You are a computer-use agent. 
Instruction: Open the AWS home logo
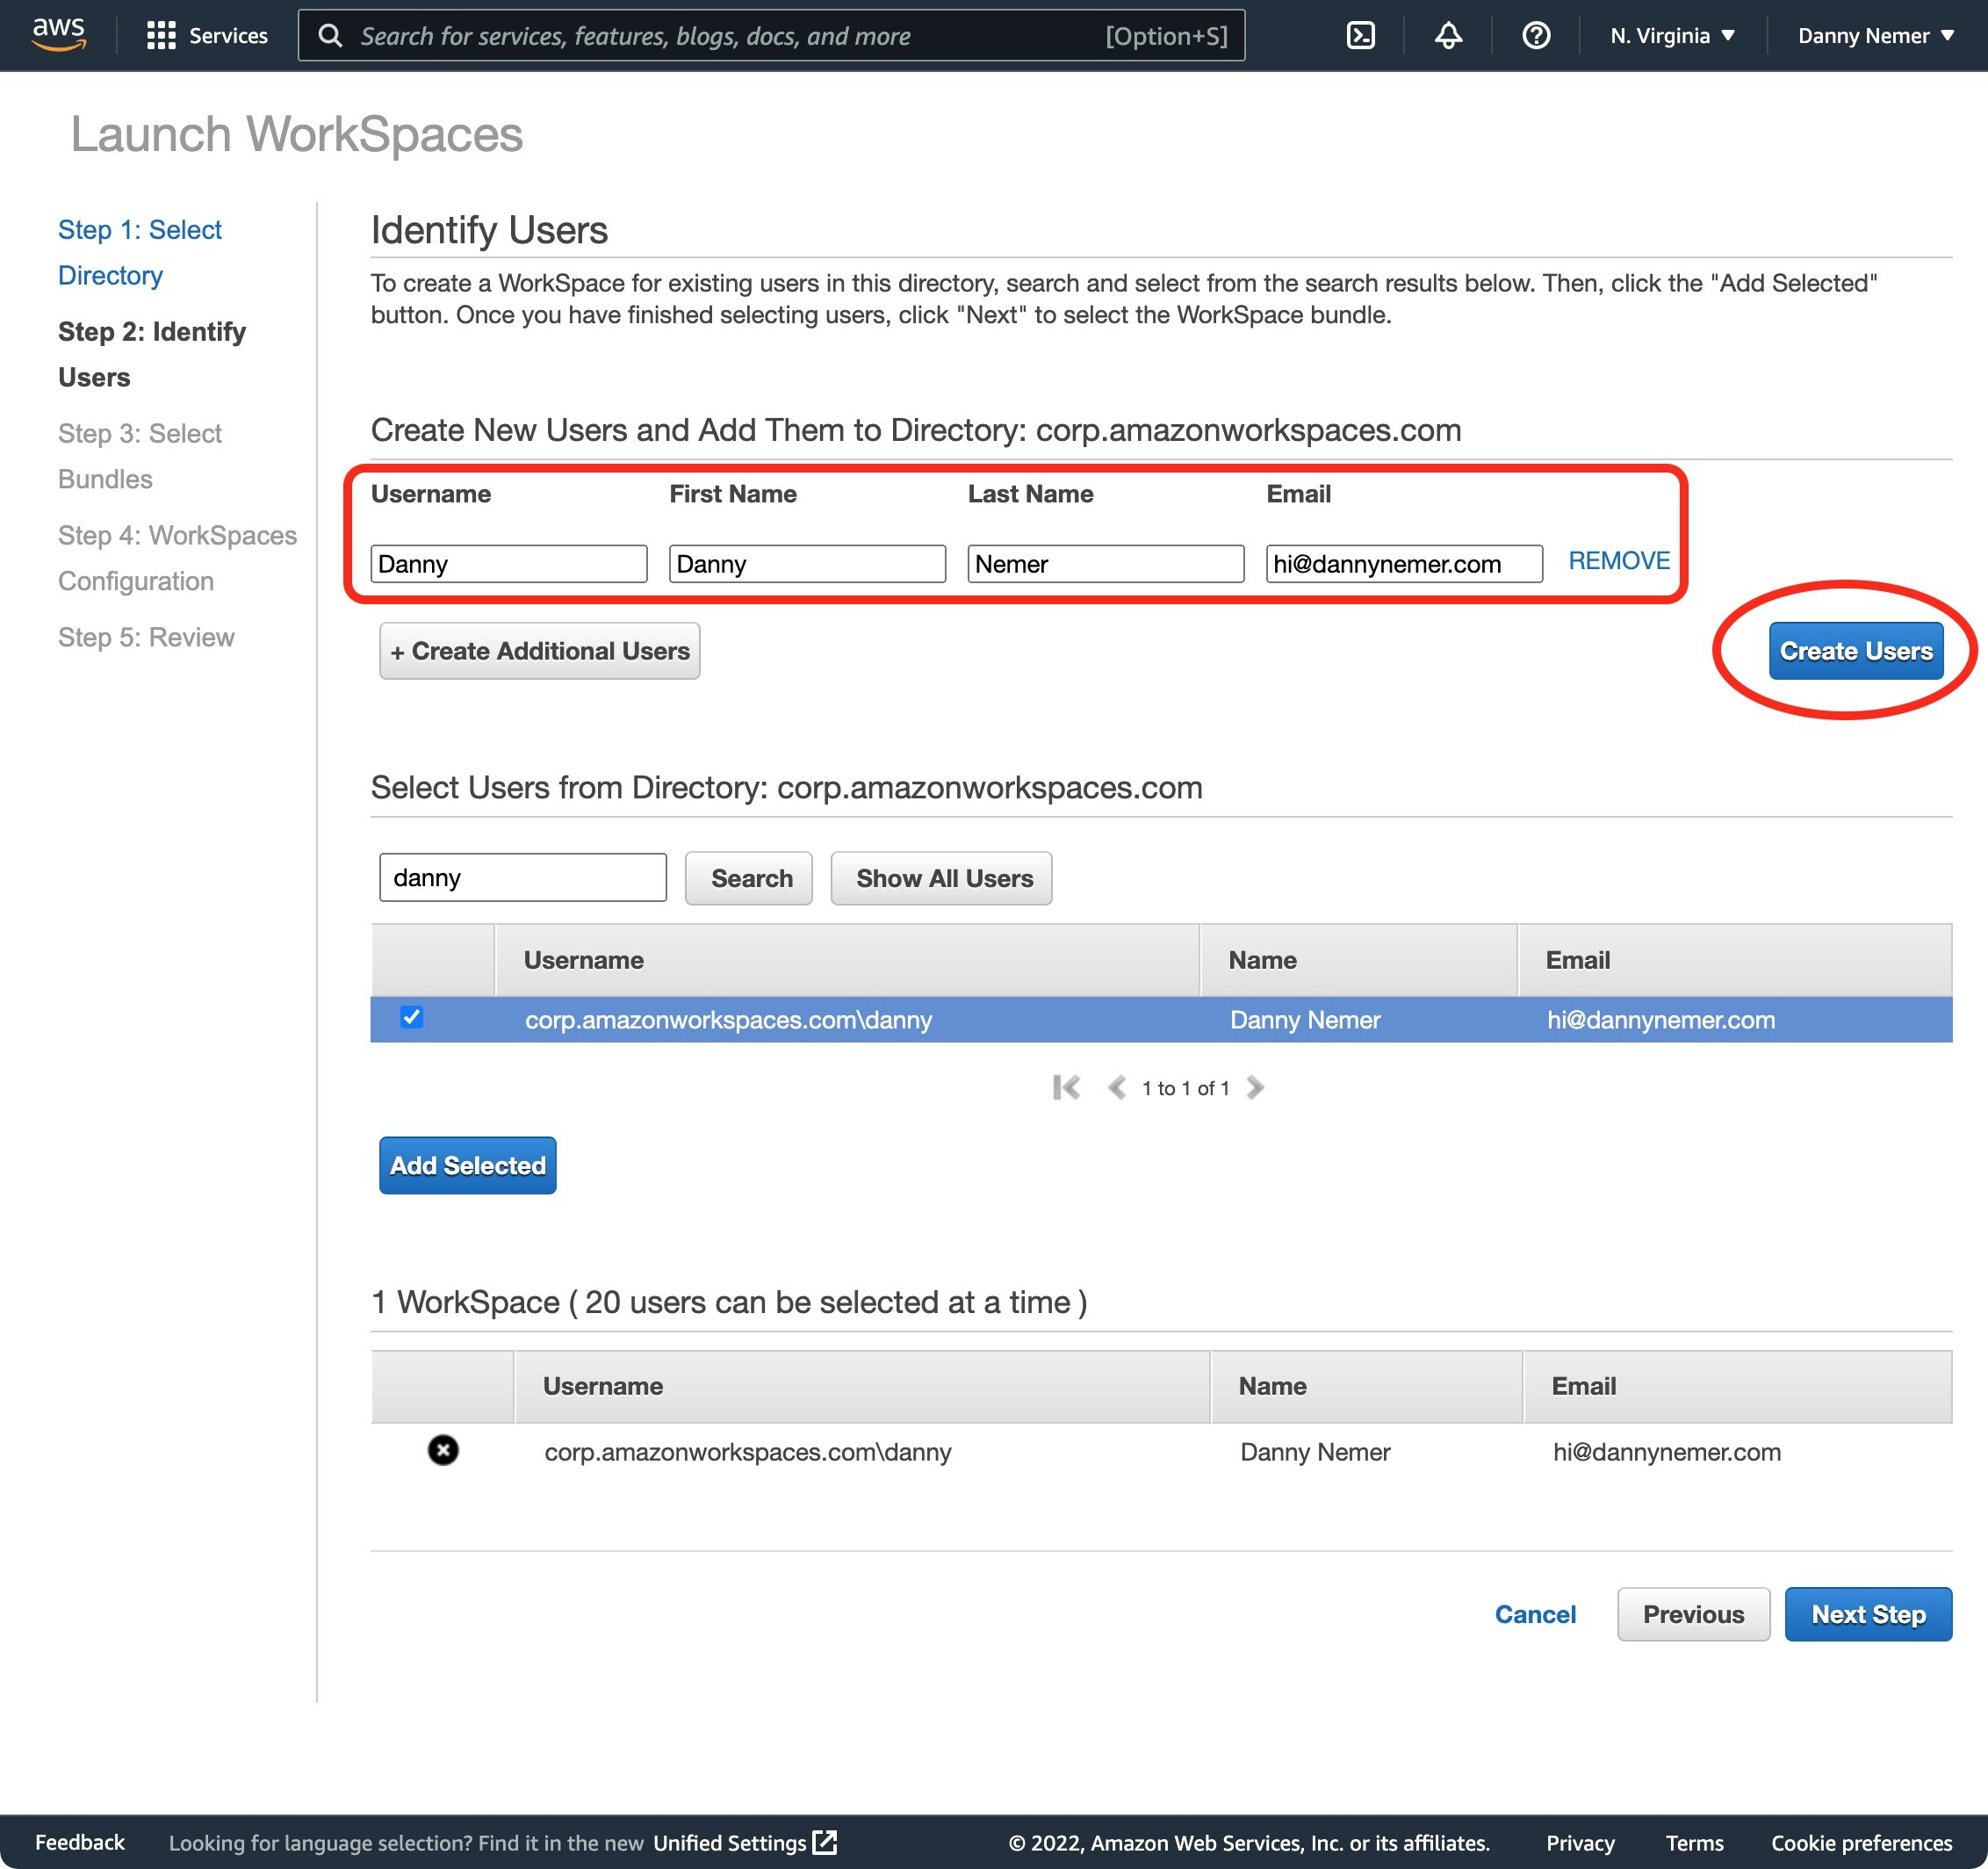[58, 34]
